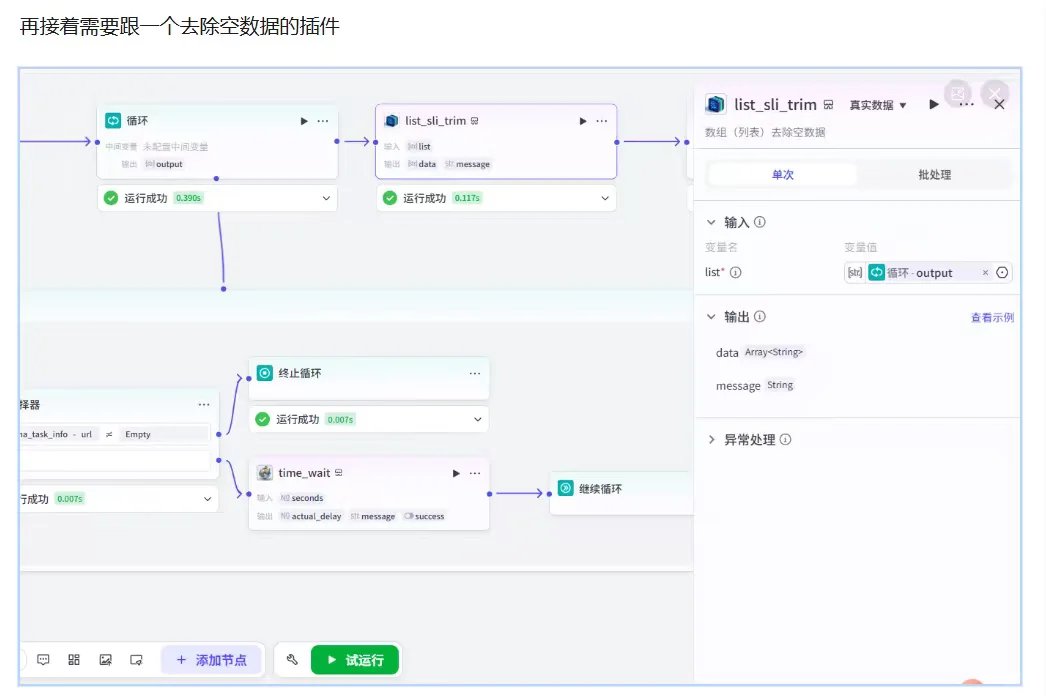
Task: Switch to the 单次 tab
Action: point(782,174)
